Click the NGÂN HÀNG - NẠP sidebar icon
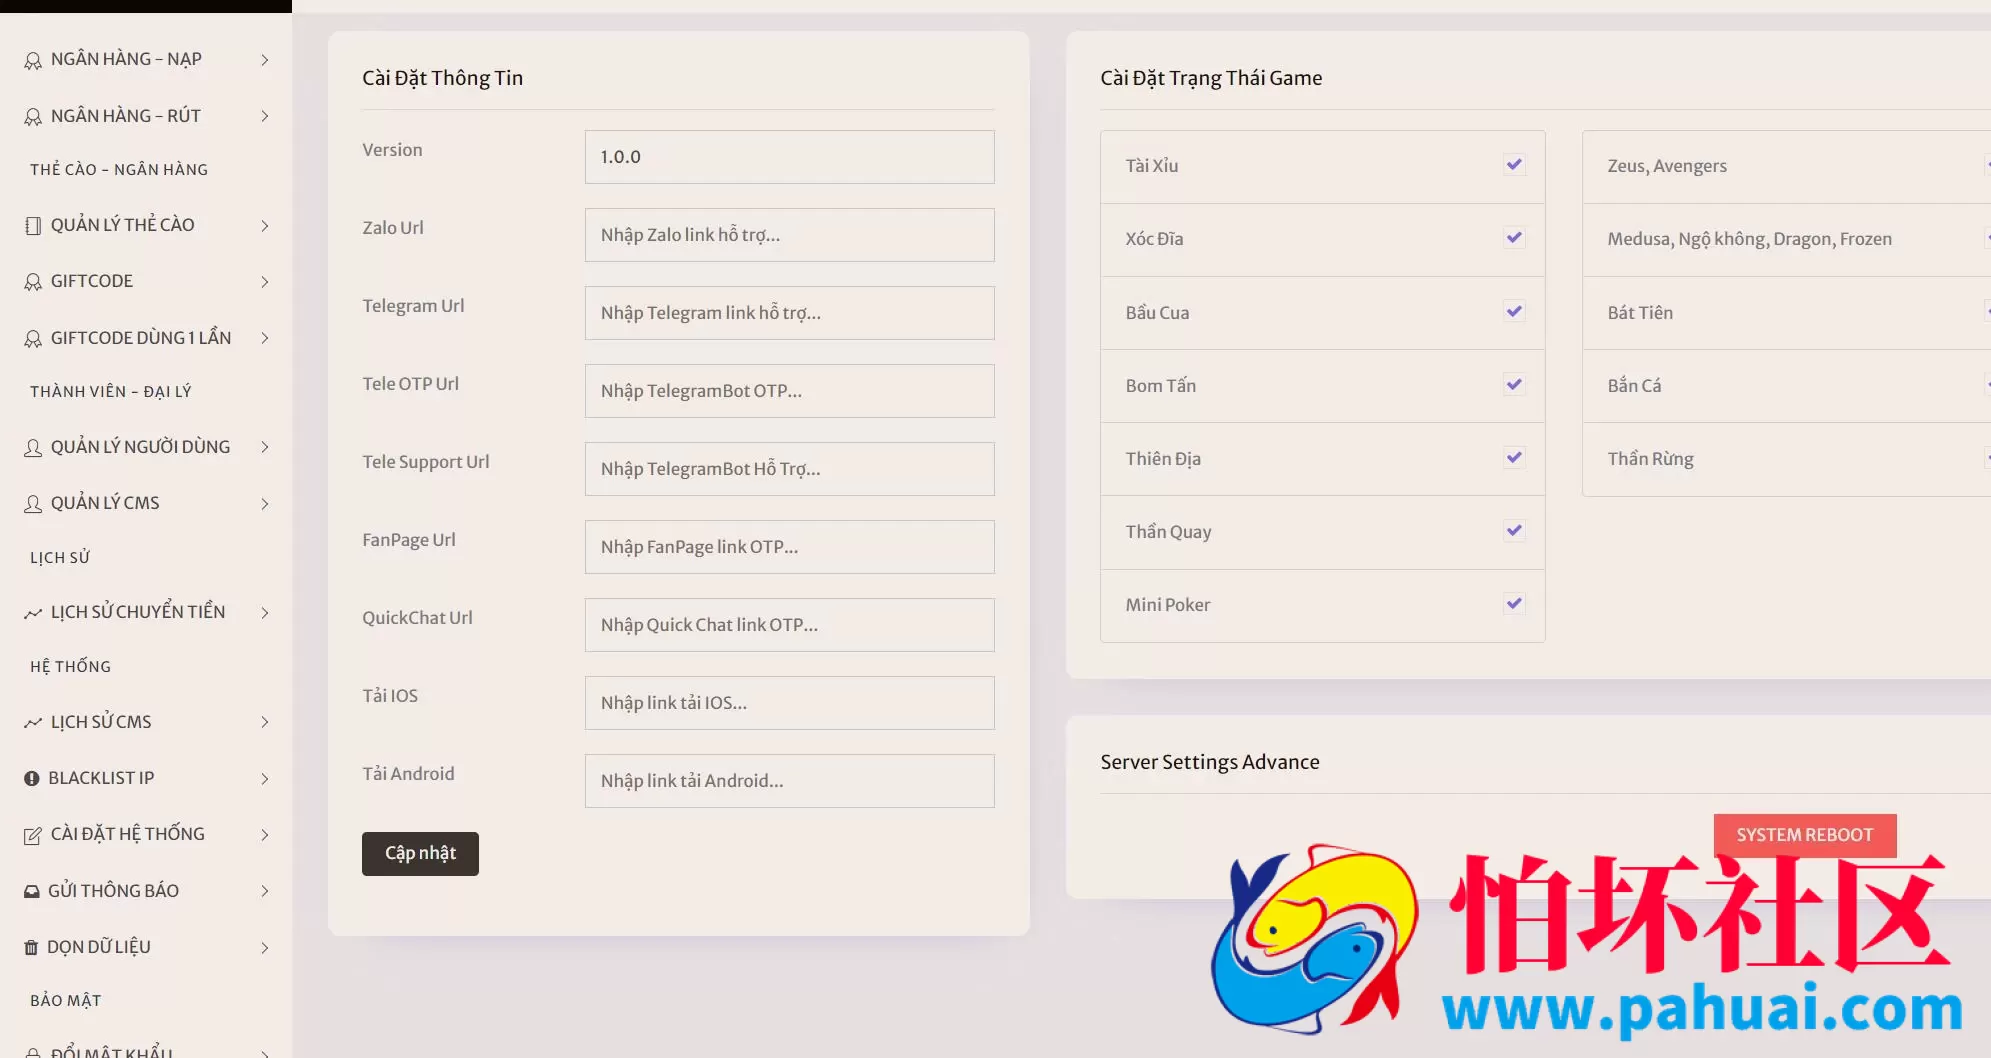Viewport: 1991px width, 1058px height. [33, 60]
